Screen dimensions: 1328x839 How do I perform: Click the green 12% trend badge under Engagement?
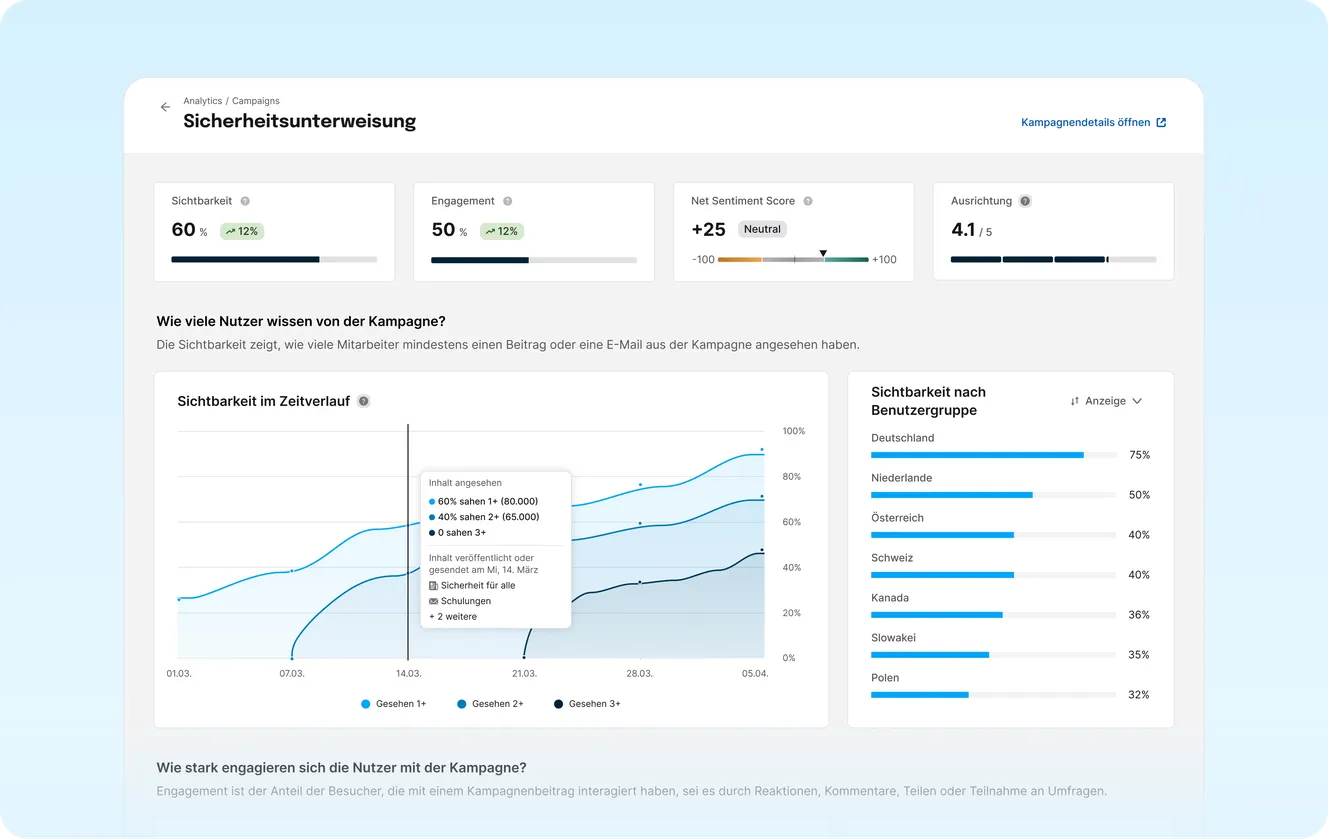pyautogui.click(x=502, y=231)
